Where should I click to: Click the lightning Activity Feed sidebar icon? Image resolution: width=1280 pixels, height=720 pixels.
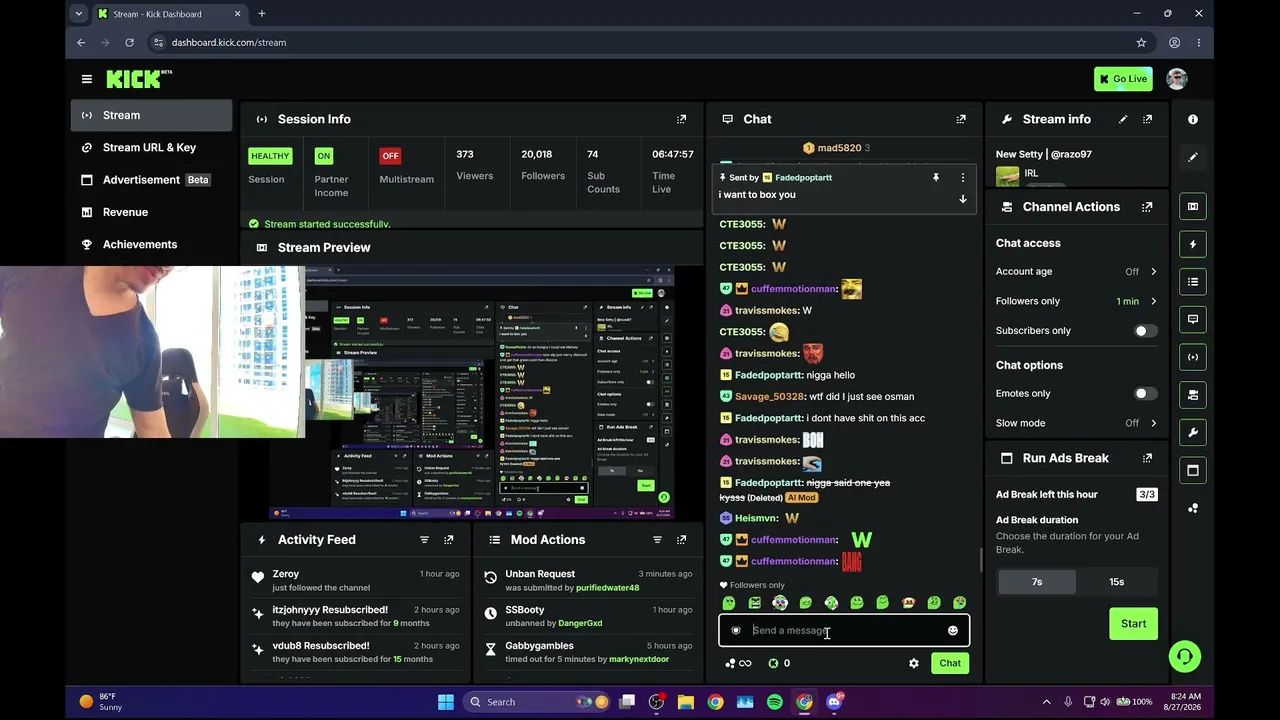pyautogui.click(x=1193, y=244)
